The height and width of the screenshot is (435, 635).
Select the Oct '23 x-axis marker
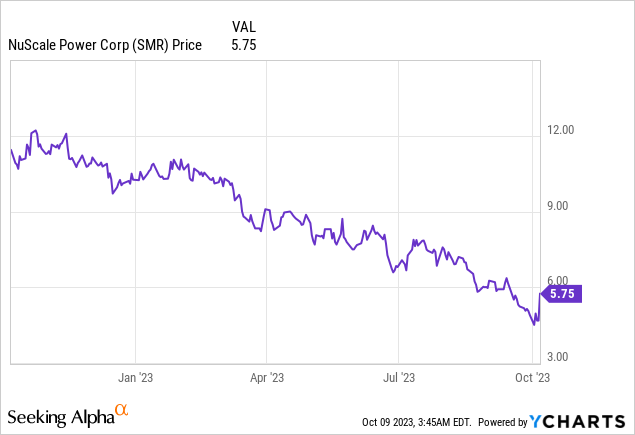(x=532, y=377)
